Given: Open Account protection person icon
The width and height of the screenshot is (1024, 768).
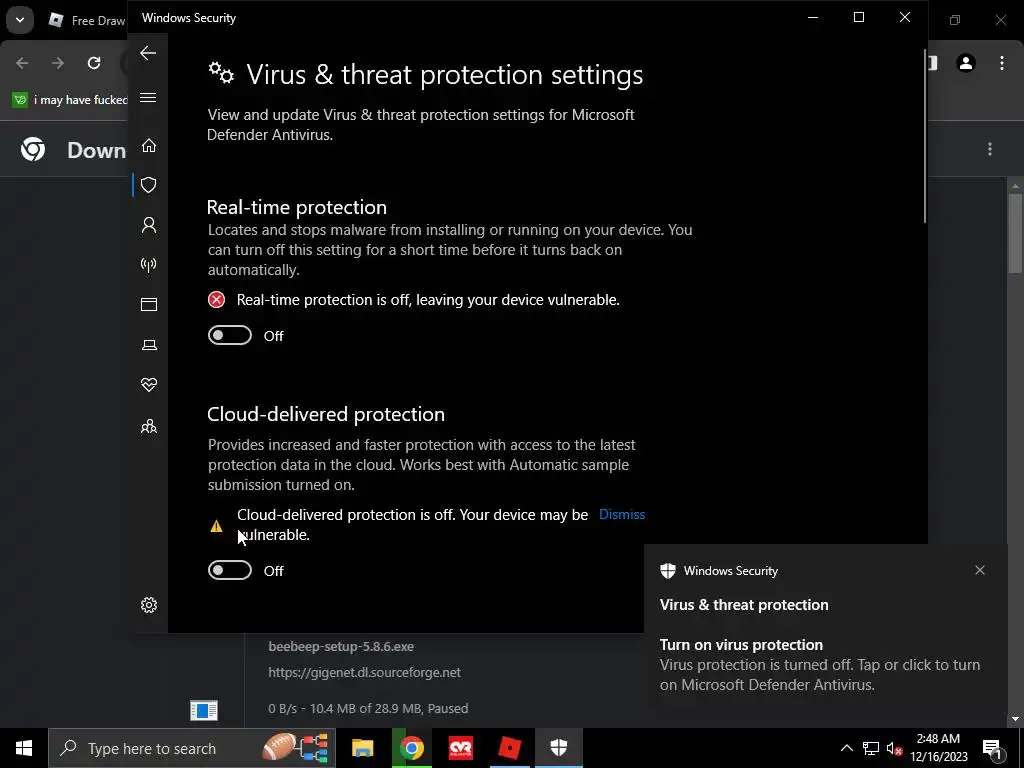Looking at the screenshot, I should point(149,225).
